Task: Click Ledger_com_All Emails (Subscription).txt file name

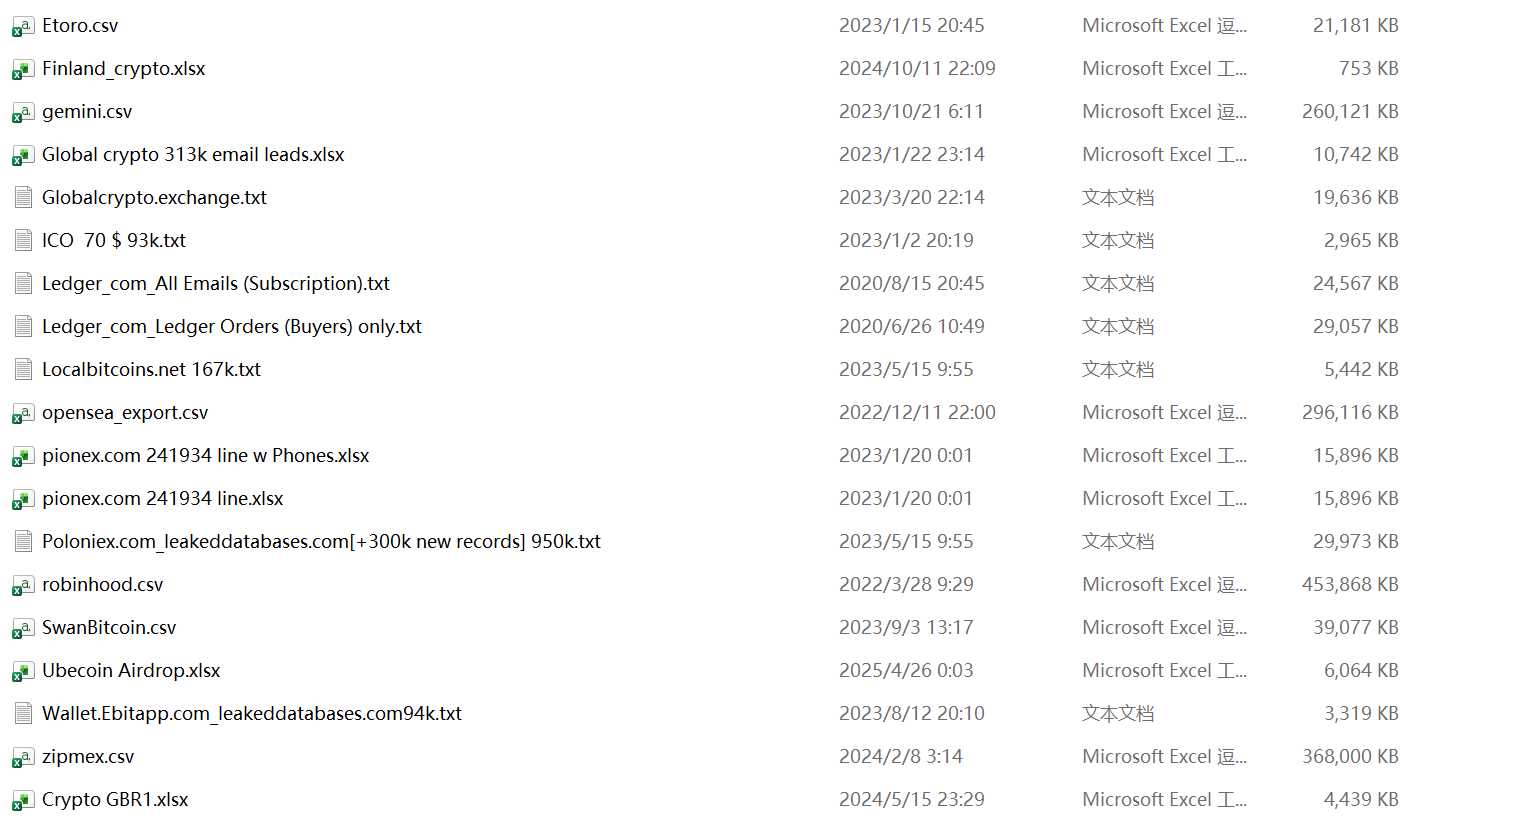Action: tap(216, 284)
